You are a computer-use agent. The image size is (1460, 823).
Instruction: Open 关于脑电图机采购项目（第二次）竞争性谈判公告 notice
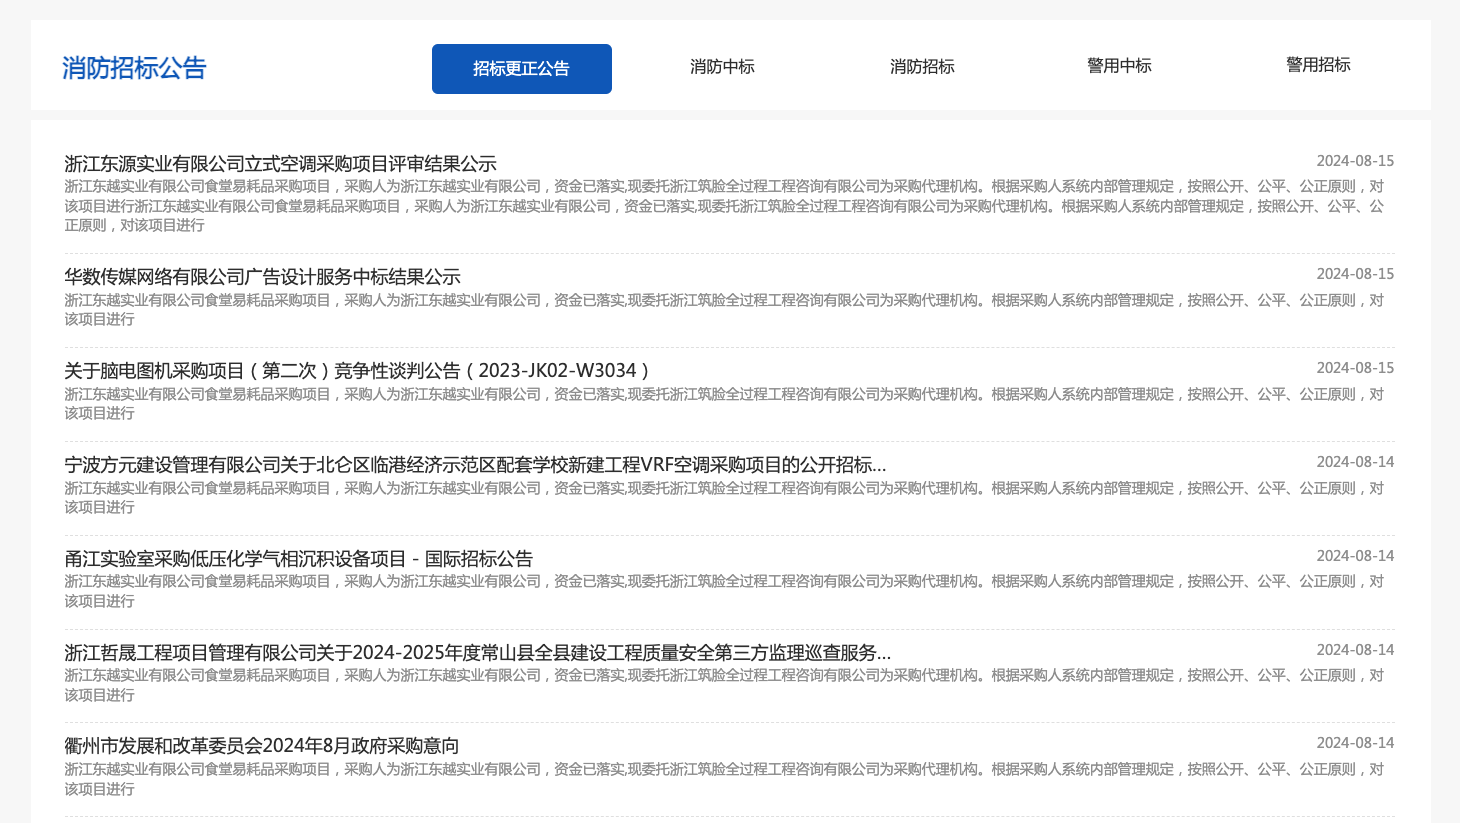358,371
